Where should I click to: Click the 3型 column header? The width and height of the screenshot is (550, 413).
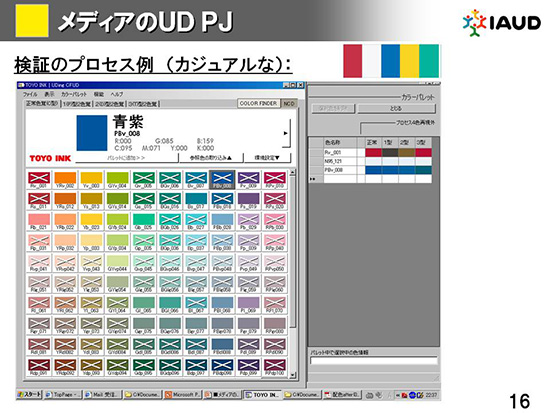423,142
